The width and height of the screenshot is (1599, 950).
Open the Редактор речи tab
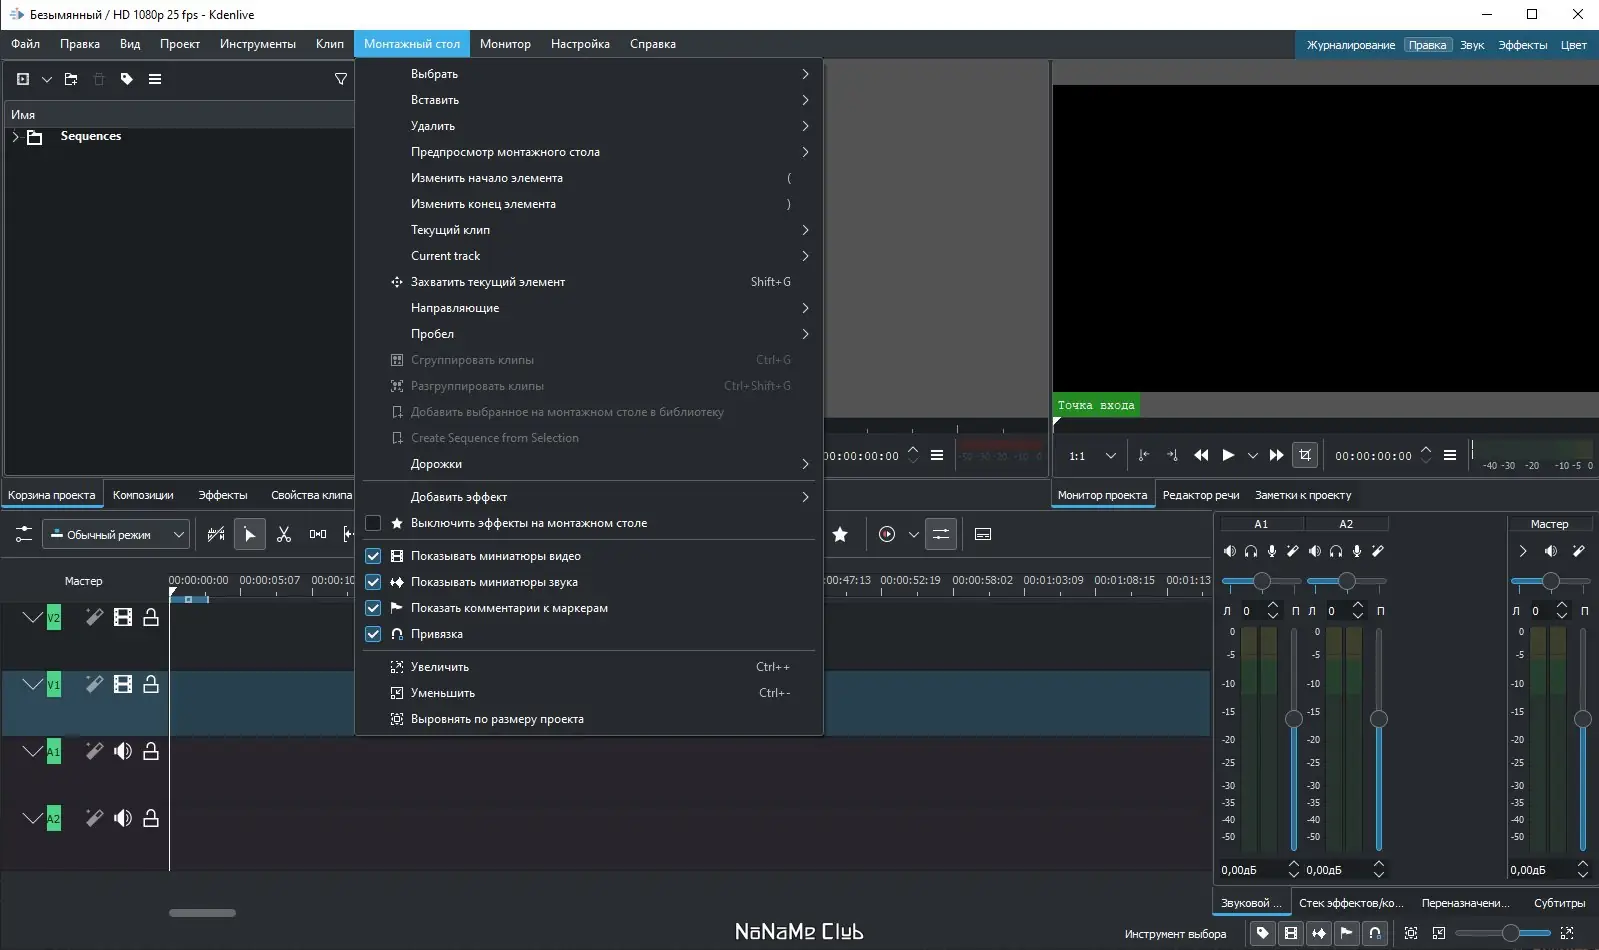click(x=1201, y=495)
